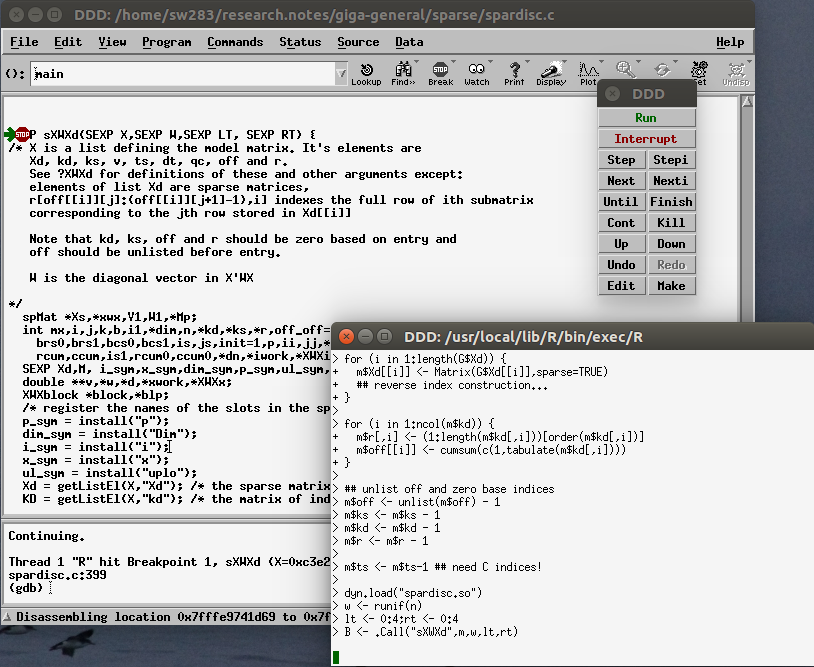Screen dimensions: 814x667
Task: Click 'spardisc.c:399' in gdb console
Action: point(57,575)
